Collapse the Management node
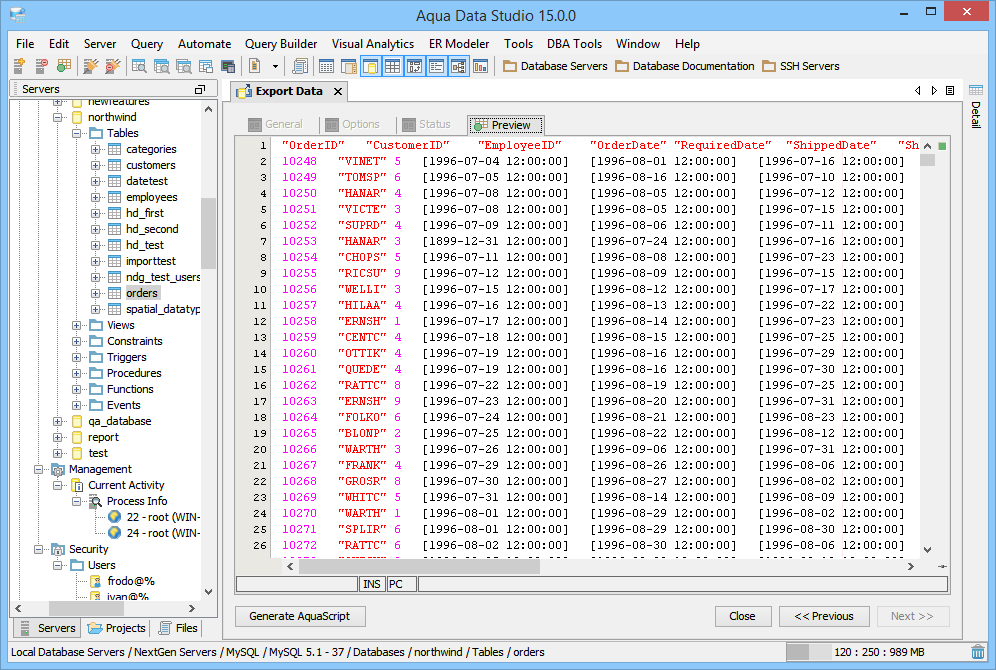Screen dimensions: 996x670 coord(38,469)
